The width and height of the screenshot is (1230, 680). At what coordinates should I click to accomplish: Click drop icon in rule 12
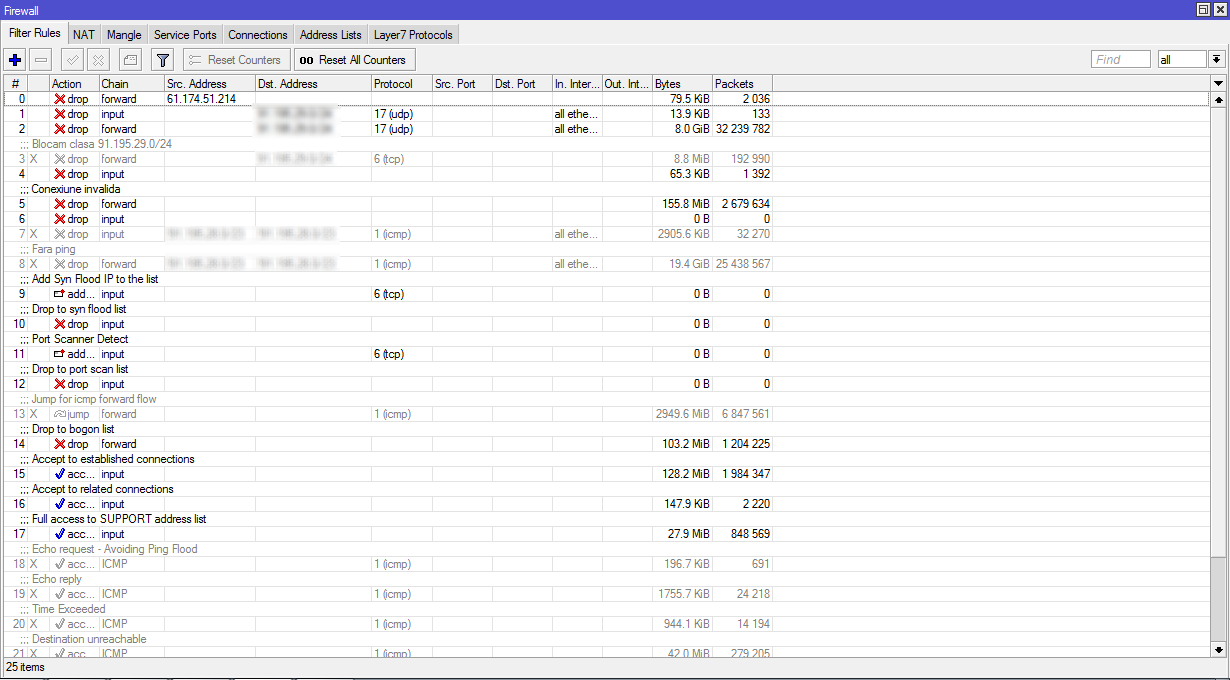[59, 384]
